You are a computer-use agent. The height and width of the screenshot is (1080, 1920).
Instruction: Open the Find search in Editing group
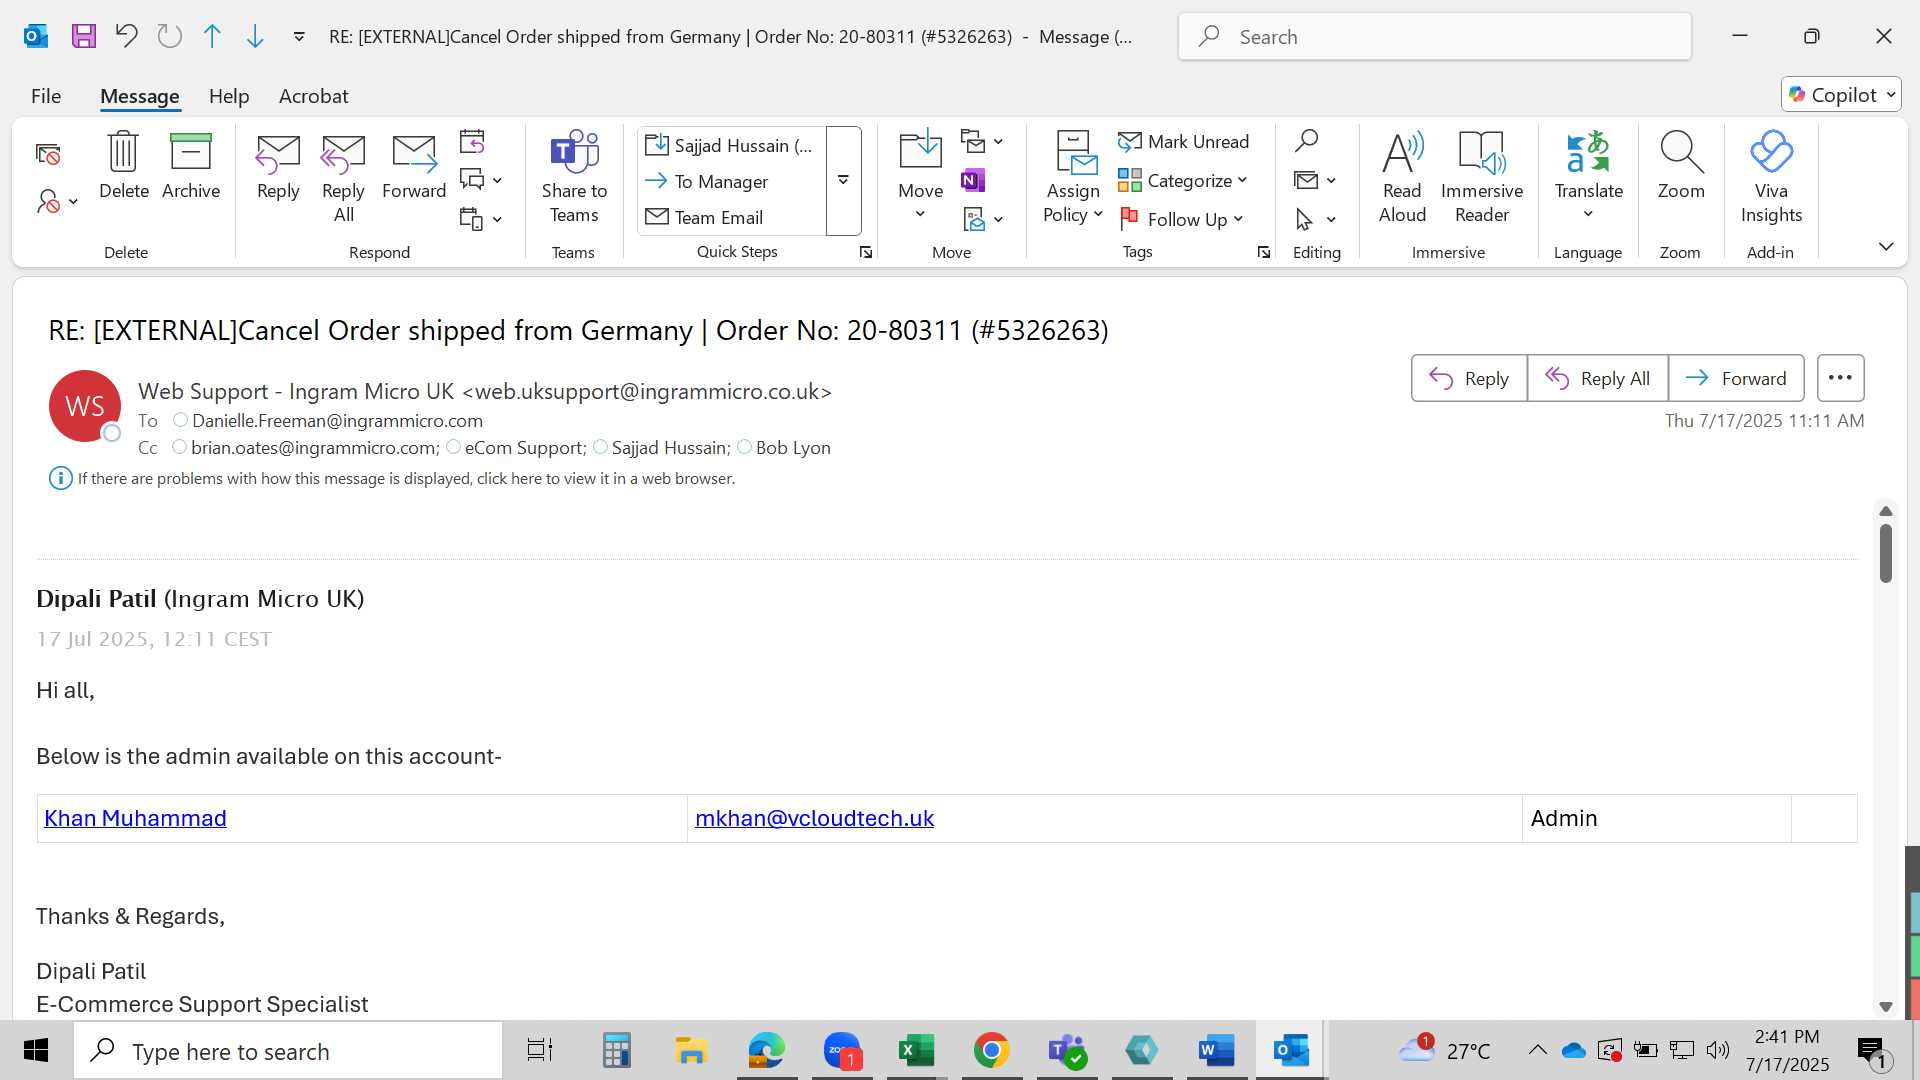point(1306,141)
